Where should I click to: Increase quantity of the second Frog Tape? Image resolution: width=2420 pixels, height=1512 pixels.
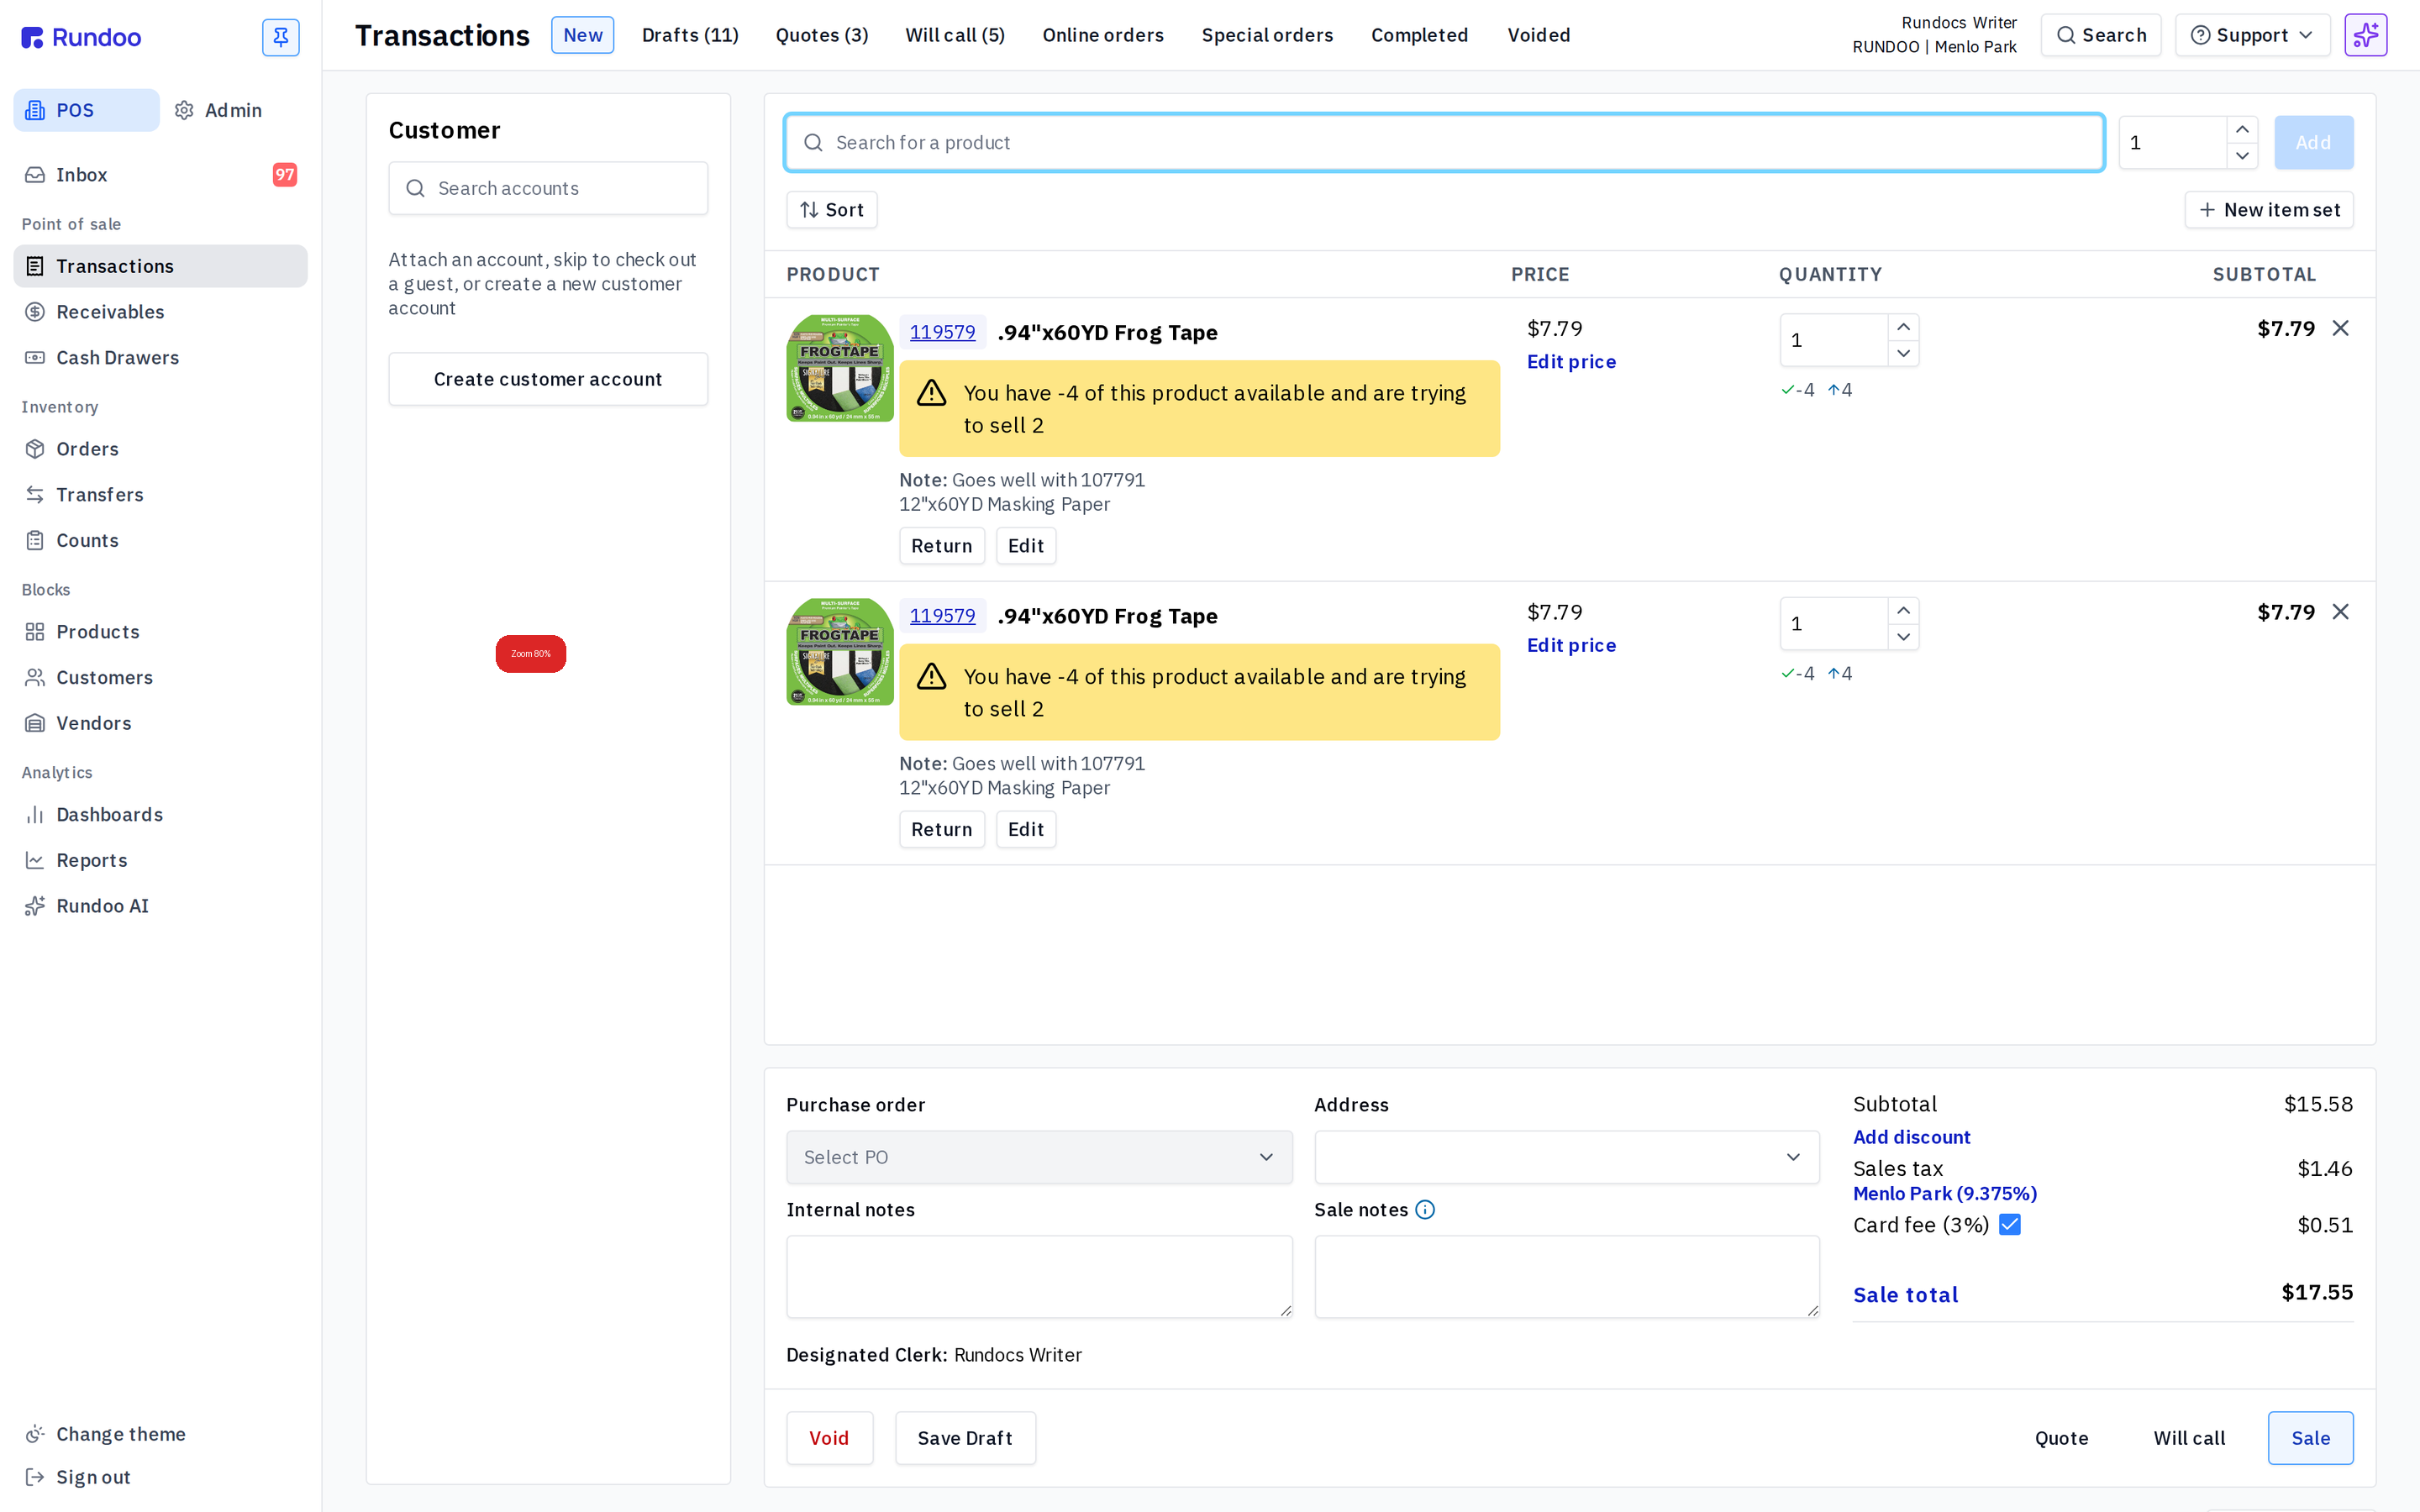click(x=1903, y=610)
